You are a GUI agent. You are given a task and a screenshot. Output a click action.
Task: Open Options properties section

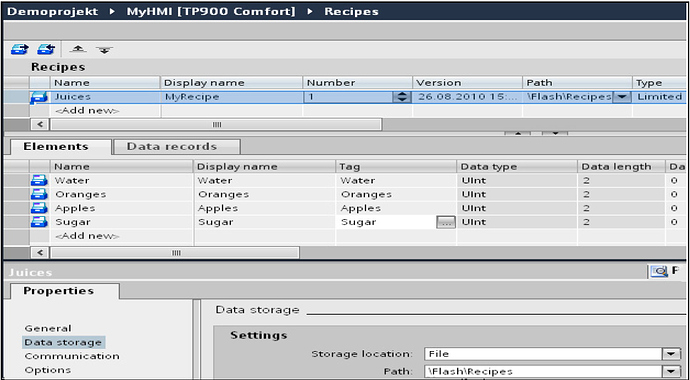click(x=48, y=370)
